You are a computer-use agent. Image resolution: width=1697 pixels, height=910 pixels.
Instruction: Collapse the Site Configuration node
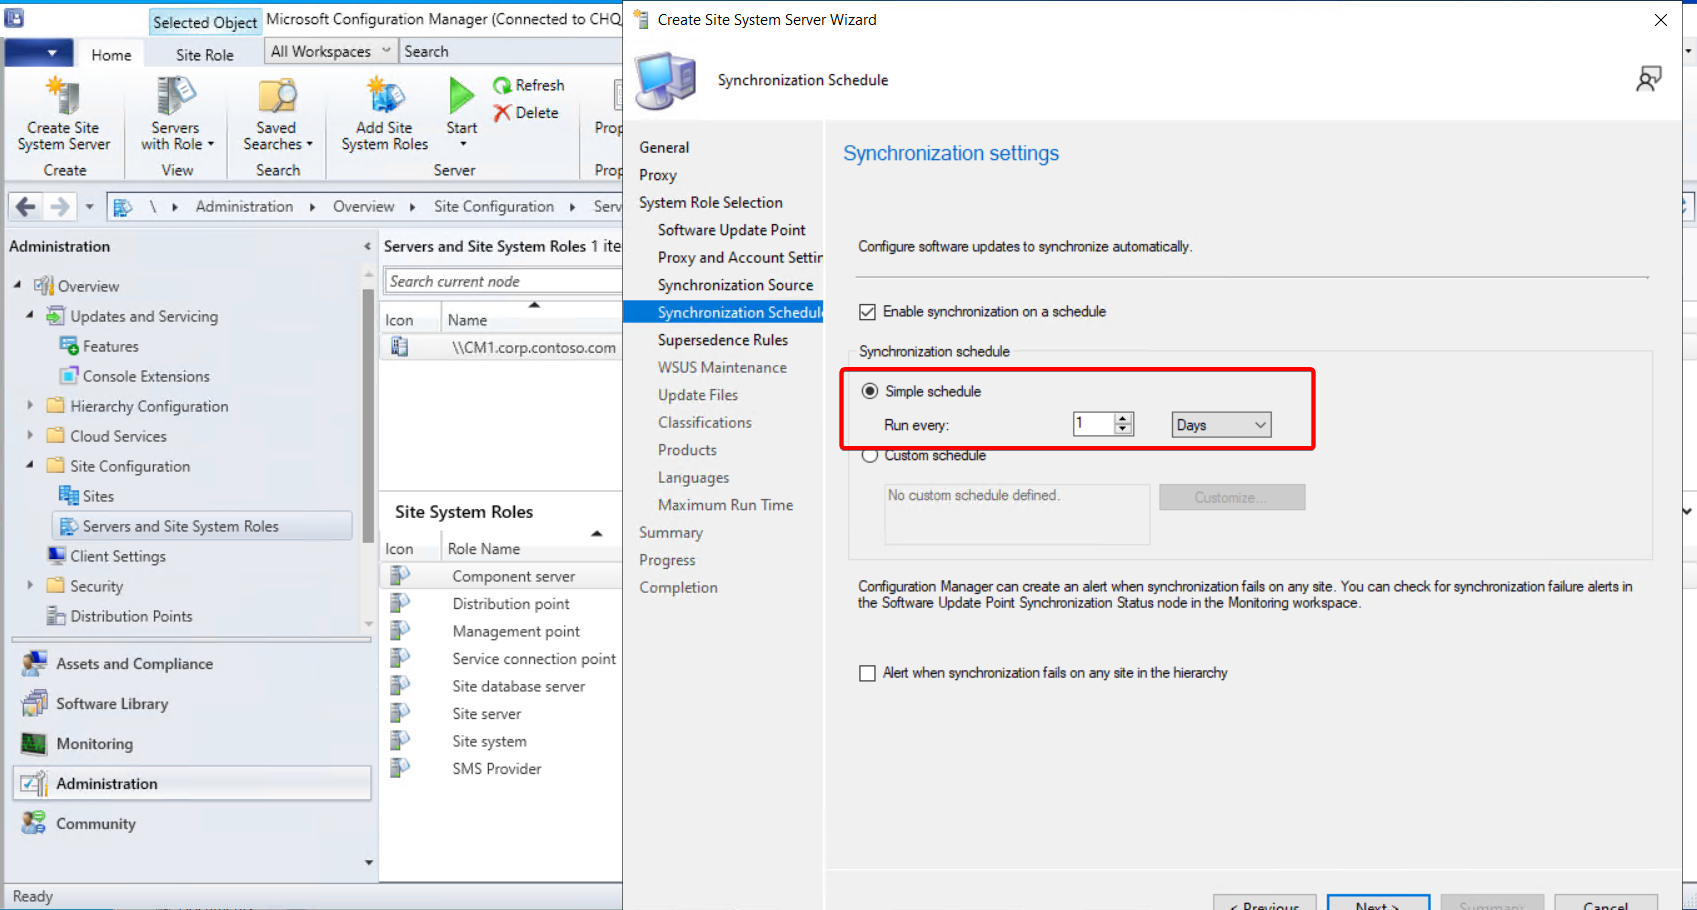(29, 466)
